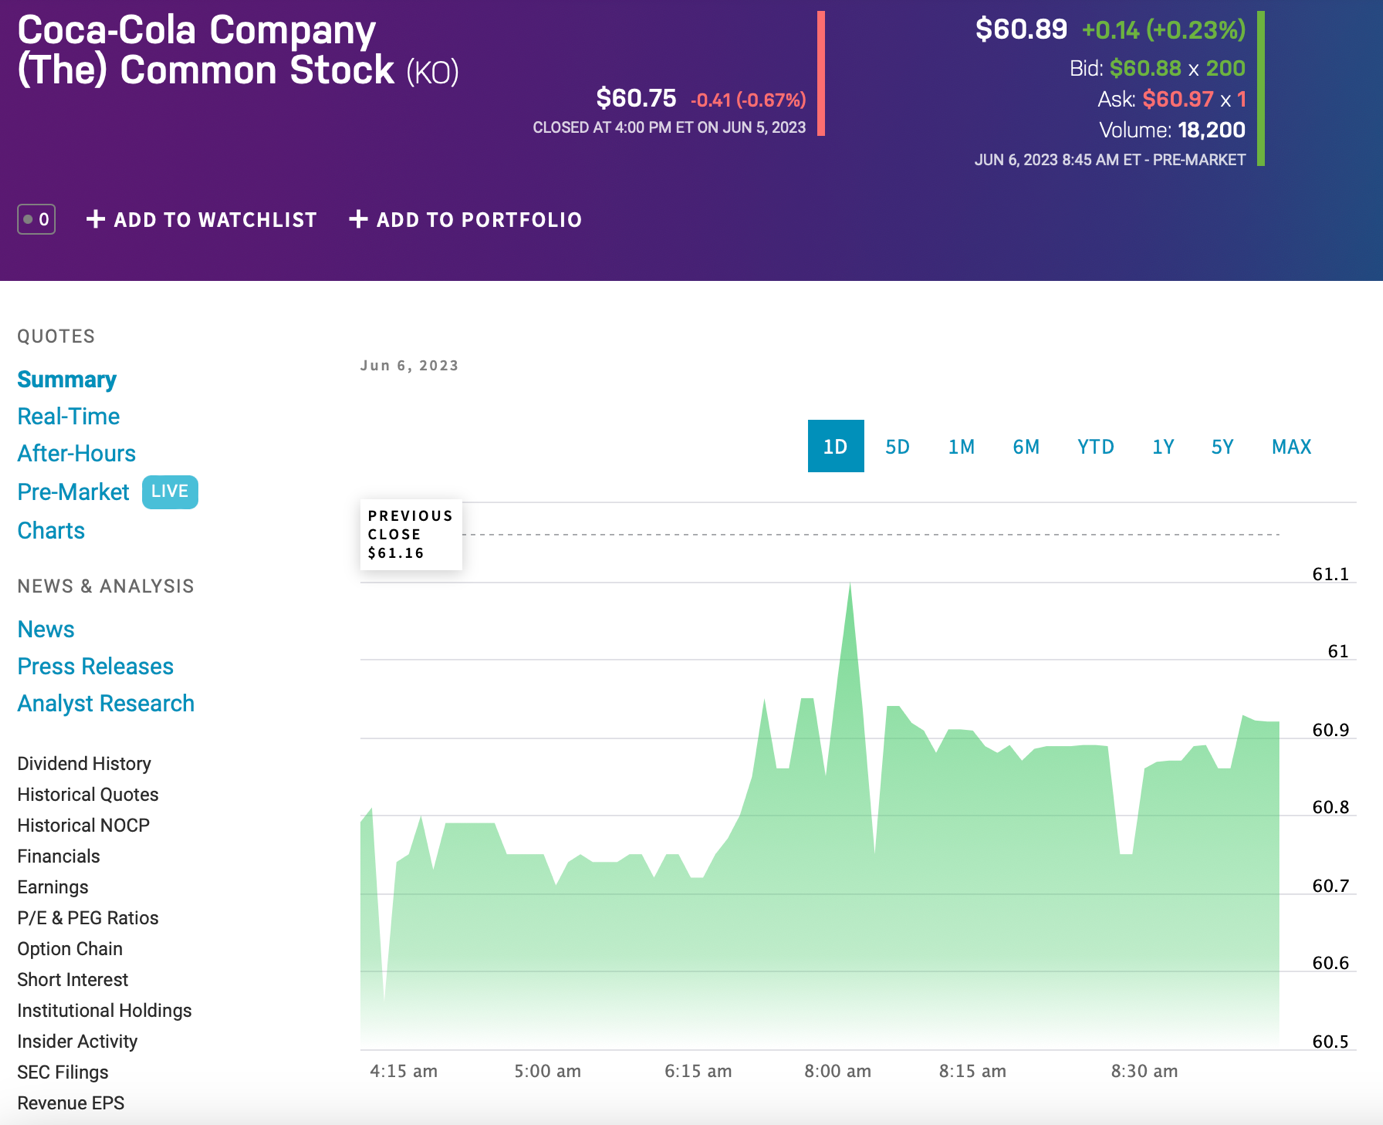Open Pre-Market quotes
The image size is (1383, 1125).
[73, 492]
